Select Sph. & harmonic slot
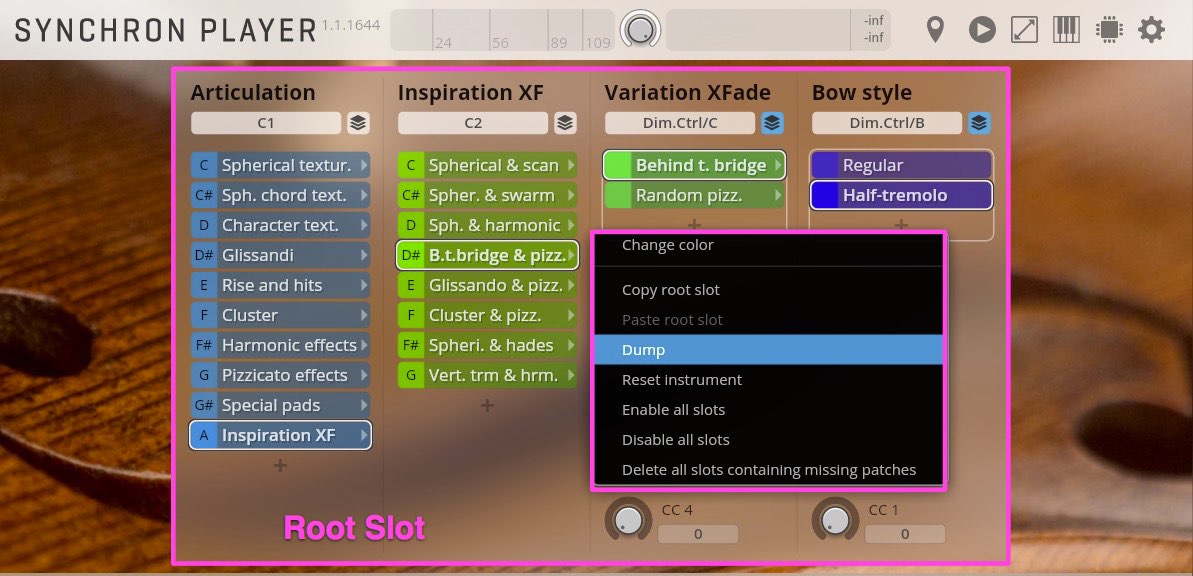Image resolution: width=1193 pixels, height=576 pixels. tap(488, 225)
